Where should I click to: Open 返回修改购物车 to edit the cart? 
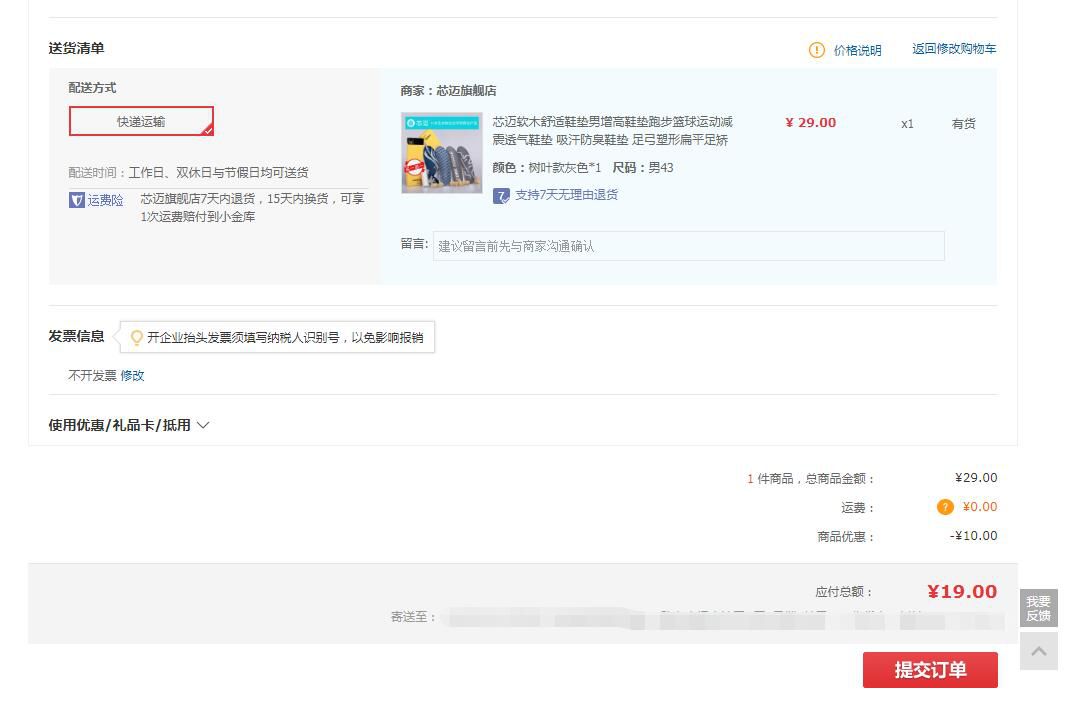(952, 49)
